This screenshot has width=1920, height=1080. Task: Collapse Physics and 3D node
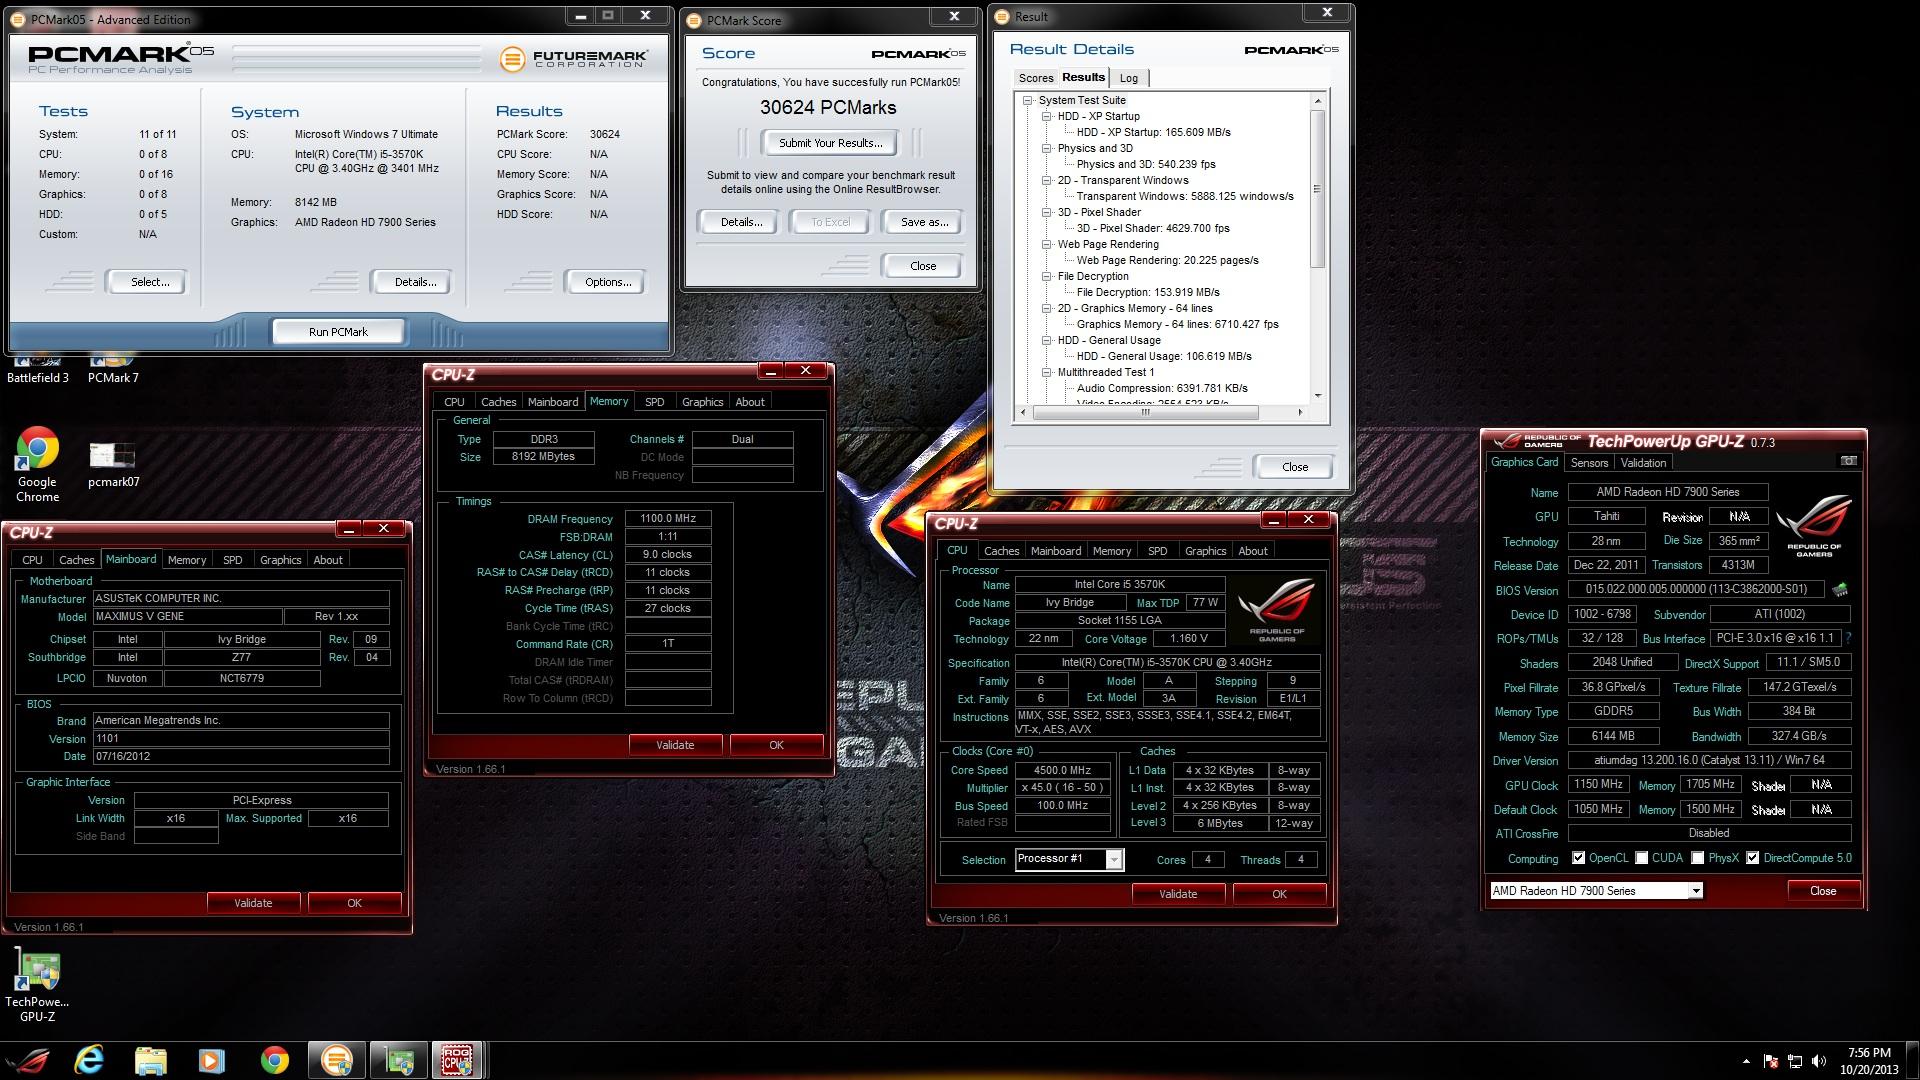tap(1046, 148)
